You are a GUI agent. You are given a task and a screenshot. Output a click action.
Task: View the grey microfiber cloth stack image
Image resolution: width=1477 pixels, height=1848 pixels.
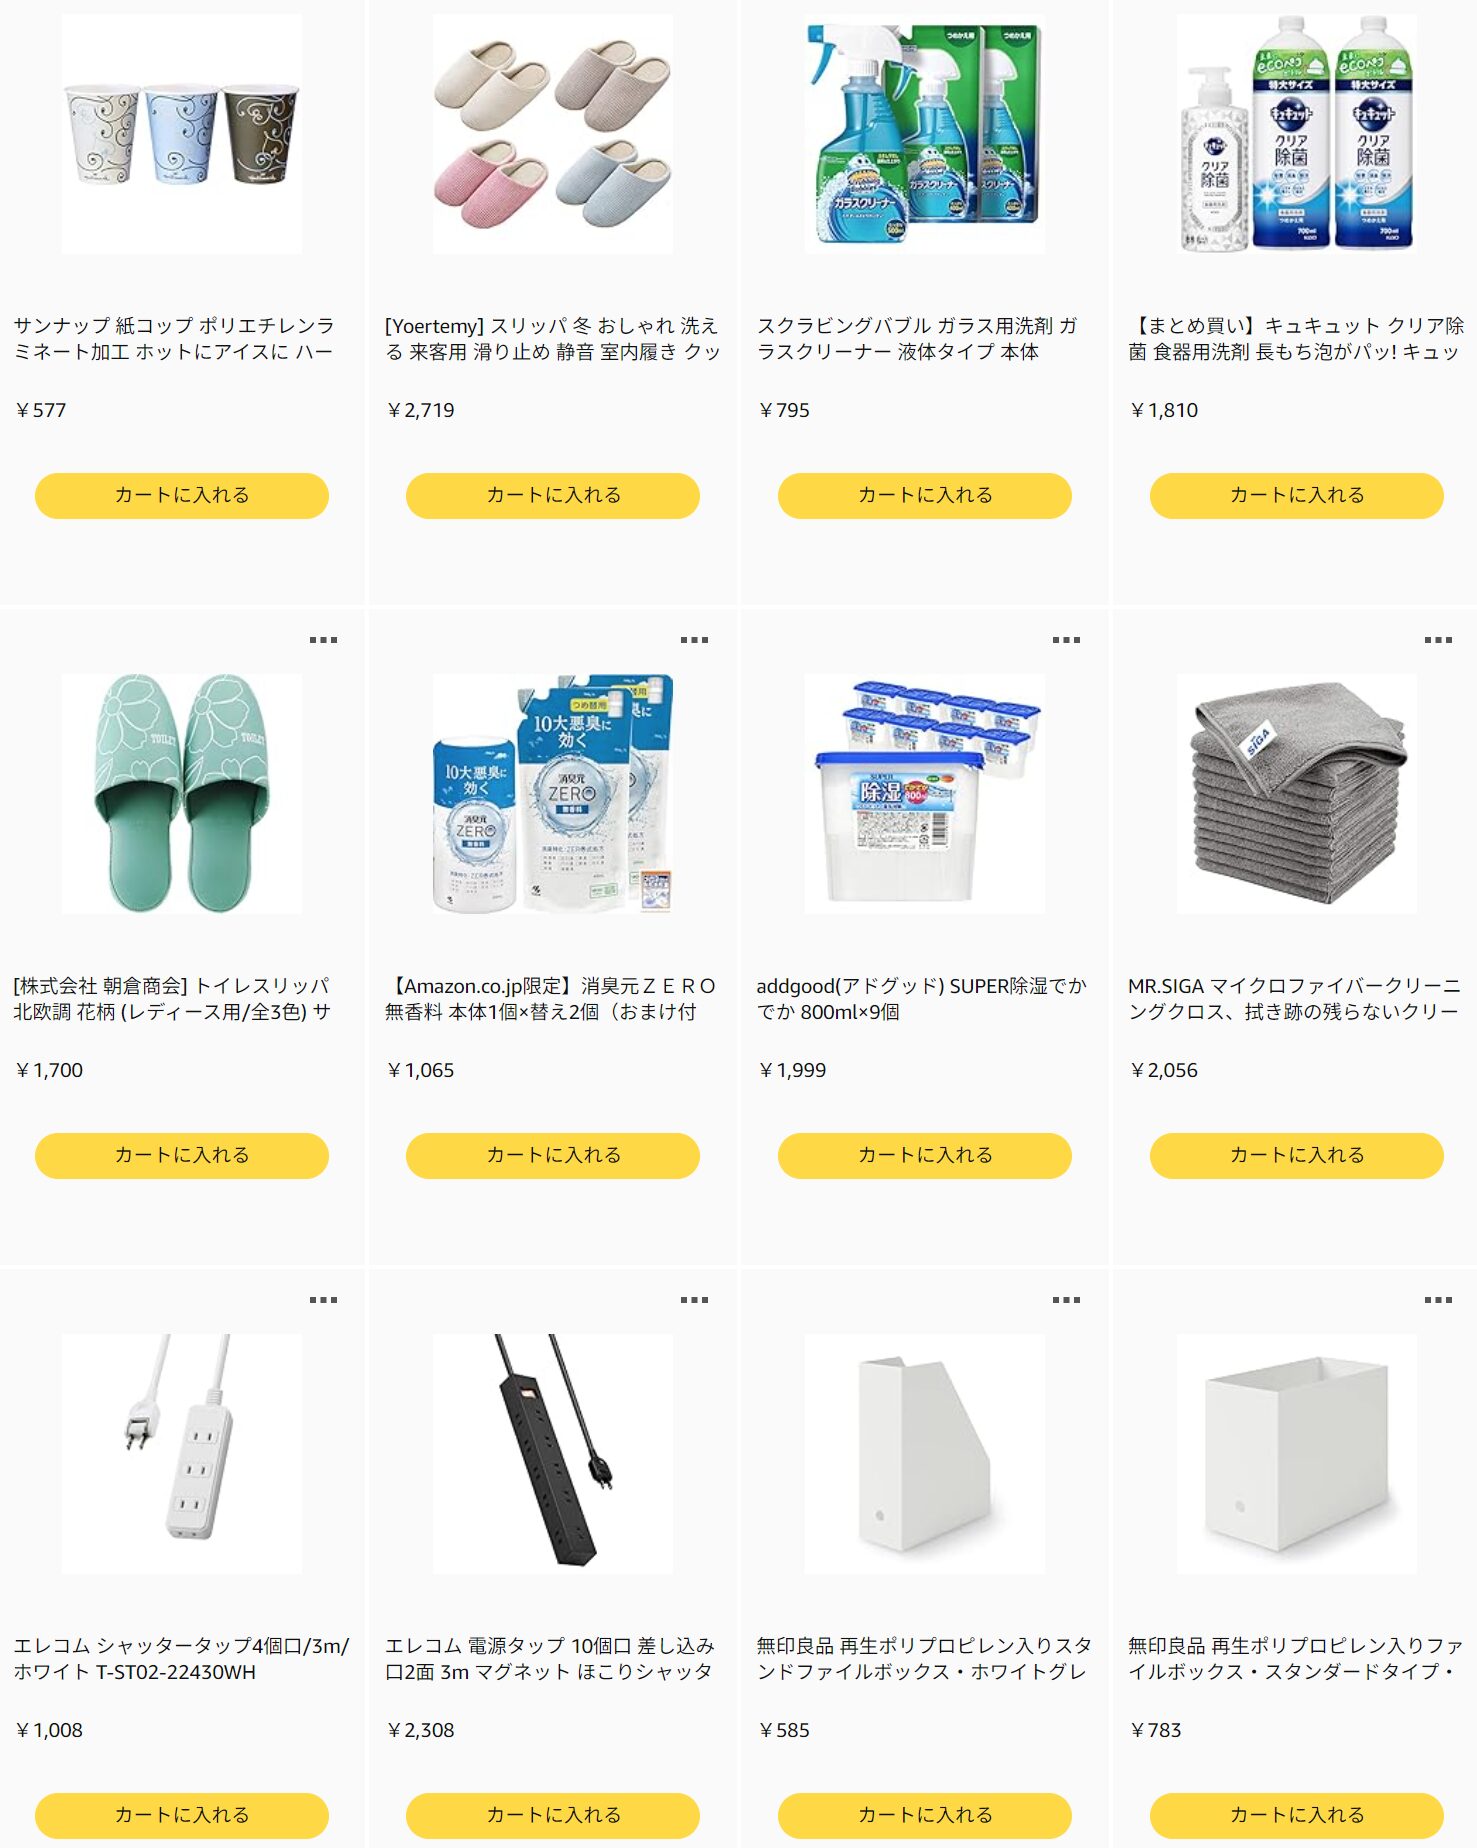click(1297, 793)
